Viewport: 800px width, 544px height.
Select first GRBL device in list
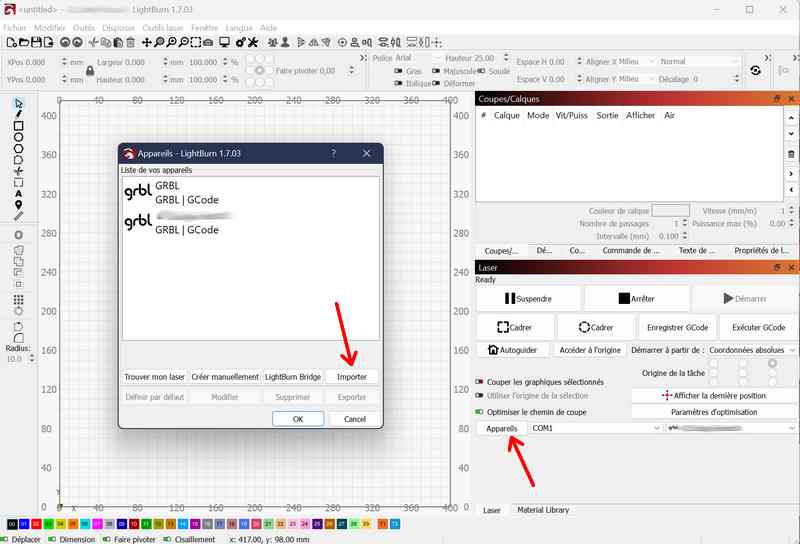[251, 193]
